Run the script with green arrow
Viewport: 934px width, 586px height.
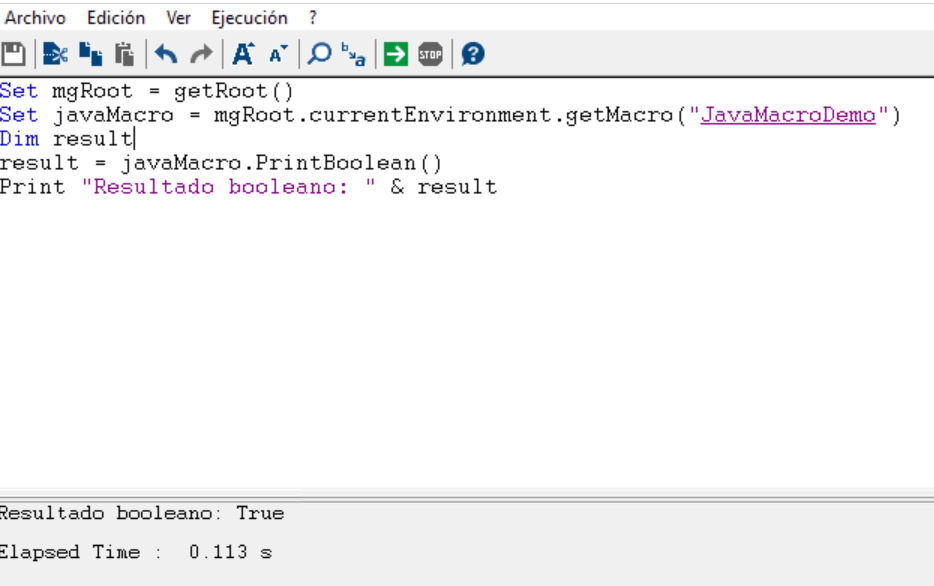(x=396, y=54)
